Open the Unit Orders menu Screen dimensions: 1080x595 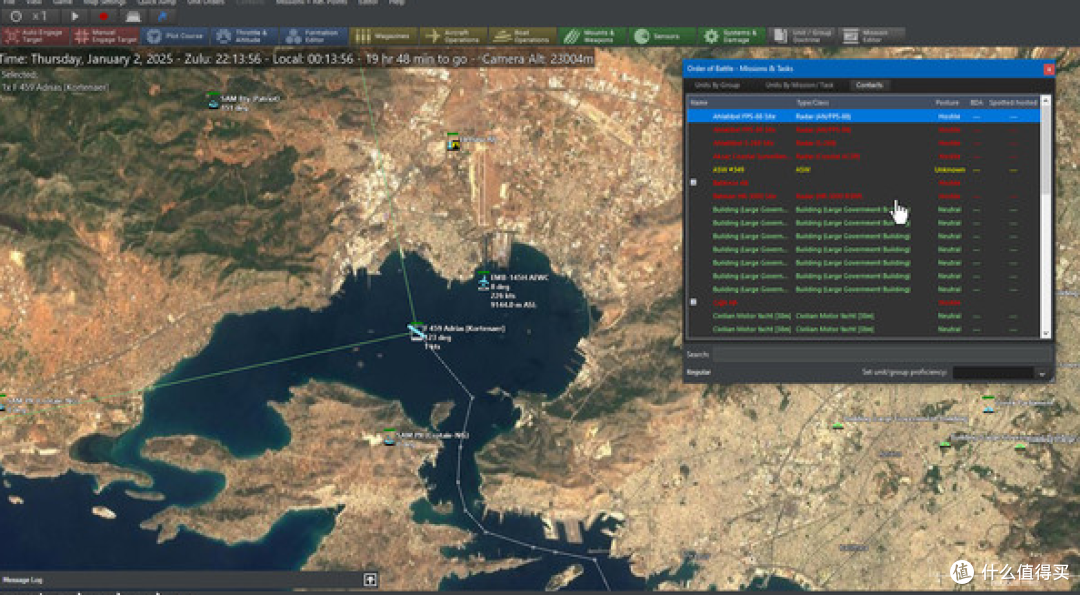(x=206, y=2)
